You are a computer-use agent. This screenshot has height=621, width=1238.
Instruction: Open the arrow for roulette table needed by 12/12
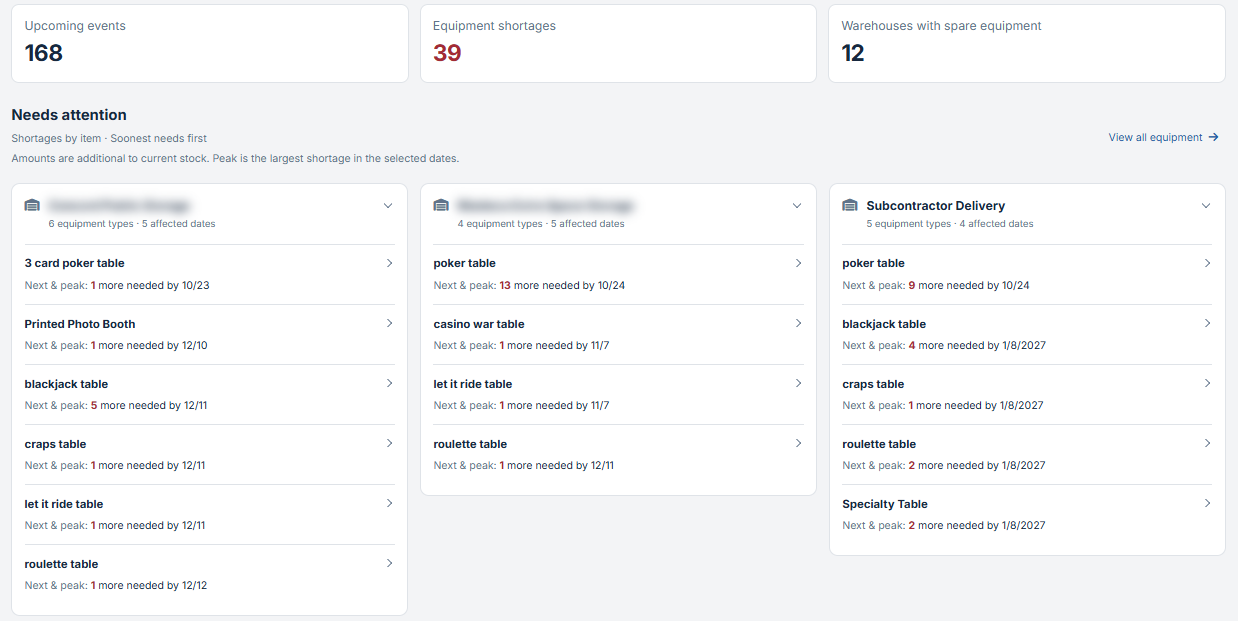pos(389,563)
